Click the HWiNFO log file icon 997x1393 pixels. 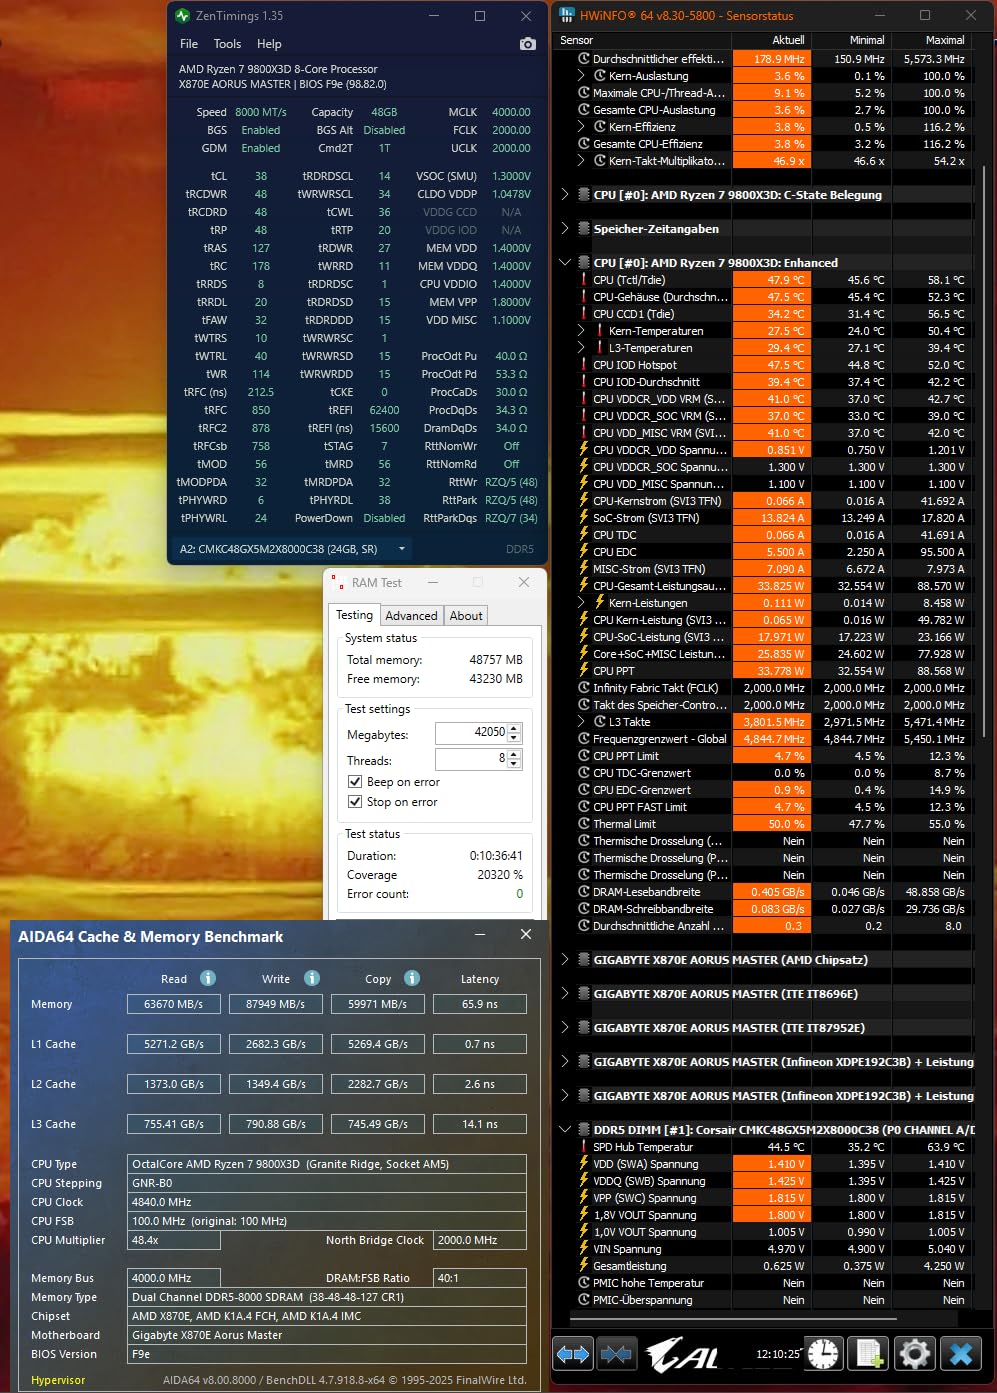pyautogui.click(x=869, y=1354)
